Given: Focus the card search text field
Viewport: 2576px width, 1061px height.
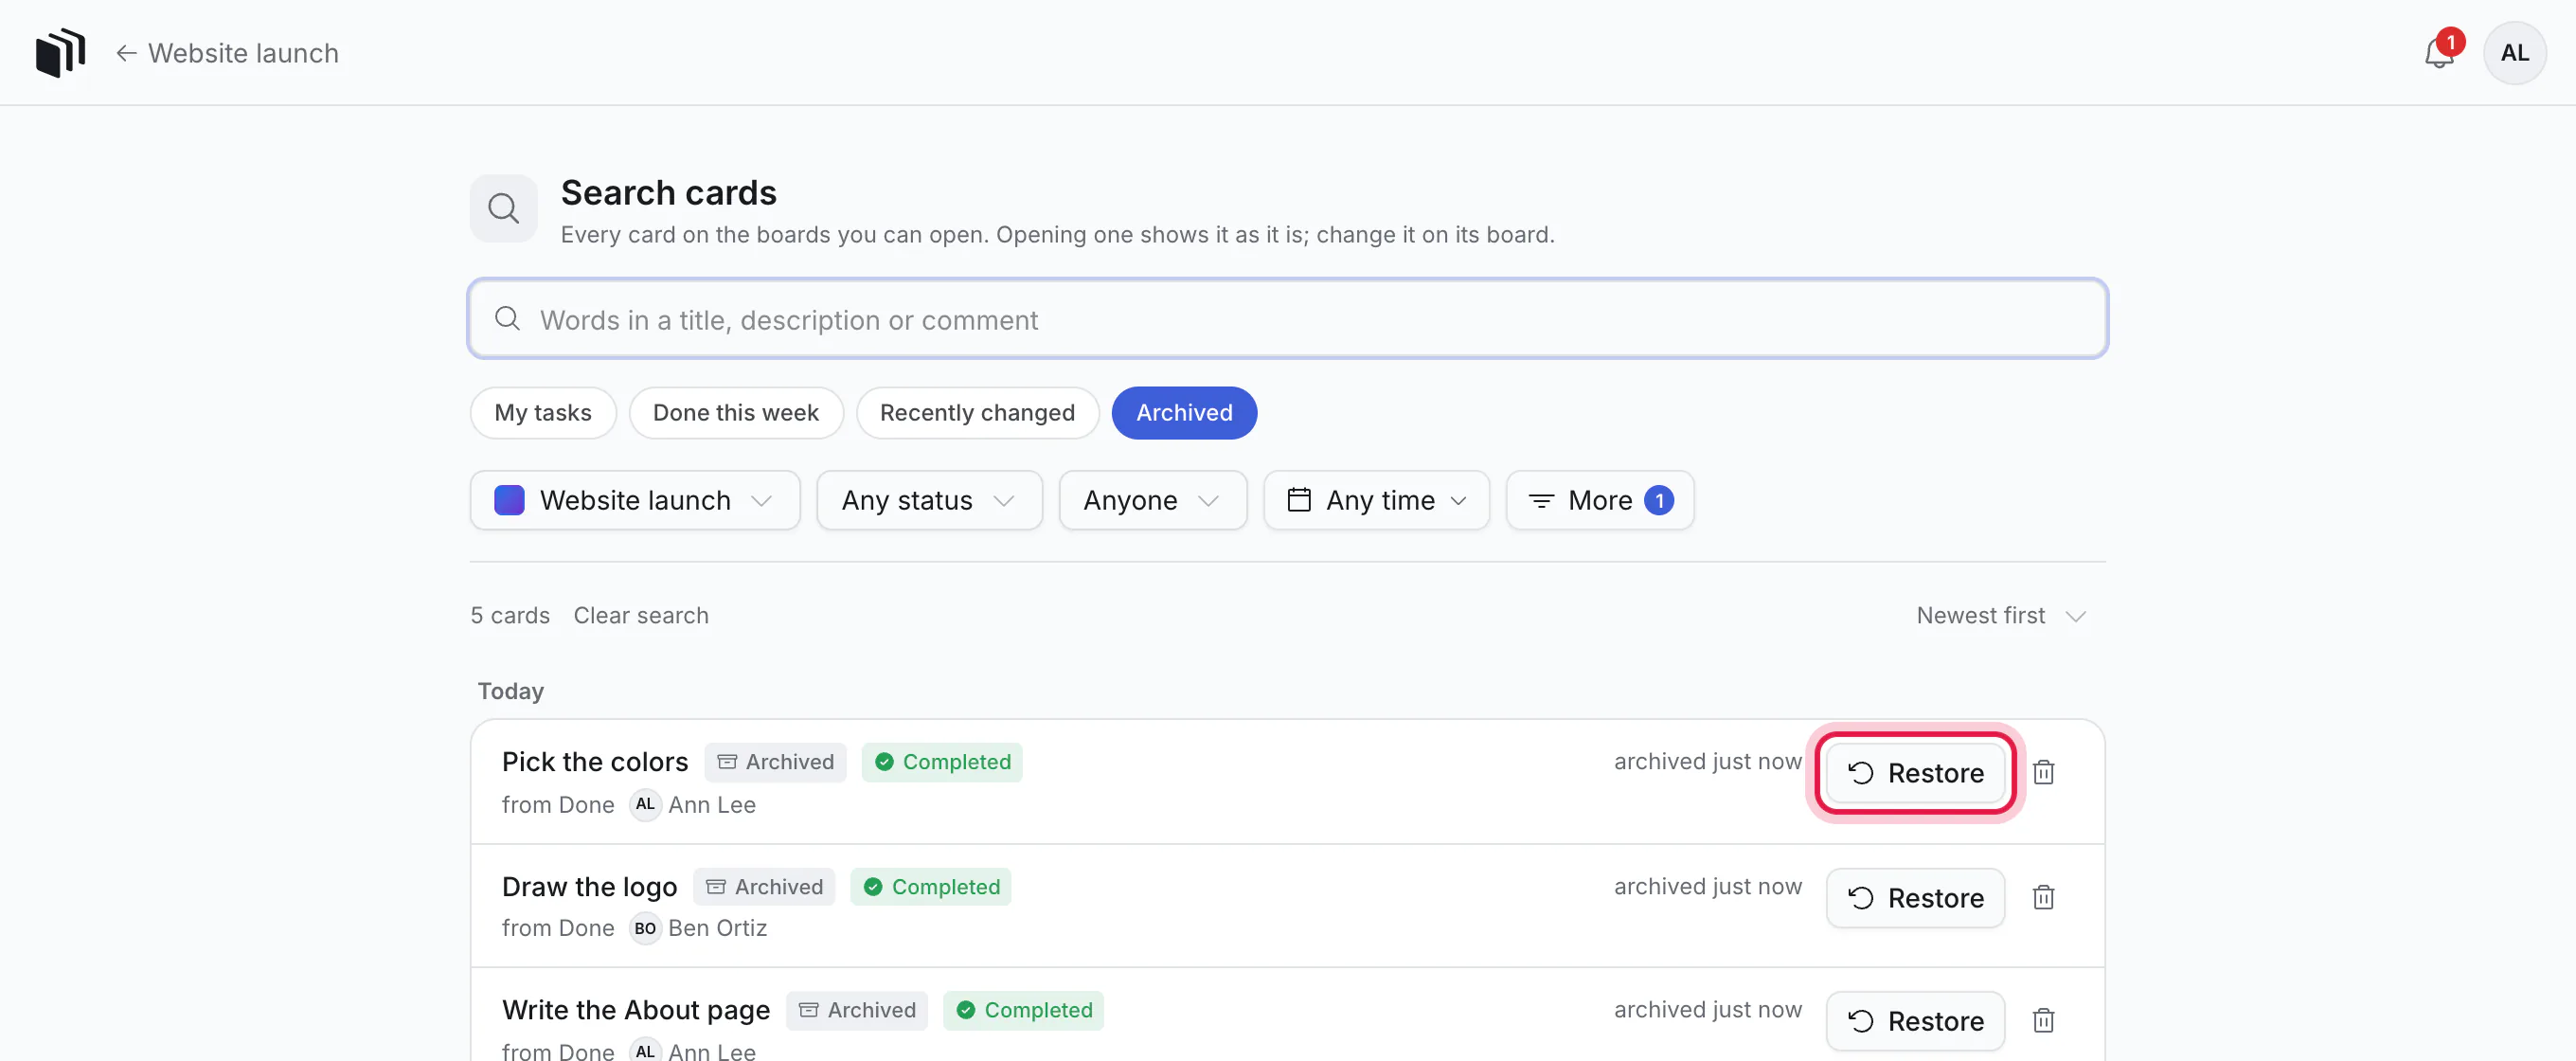Looking at the screenshot, I should coord(1287,319).
